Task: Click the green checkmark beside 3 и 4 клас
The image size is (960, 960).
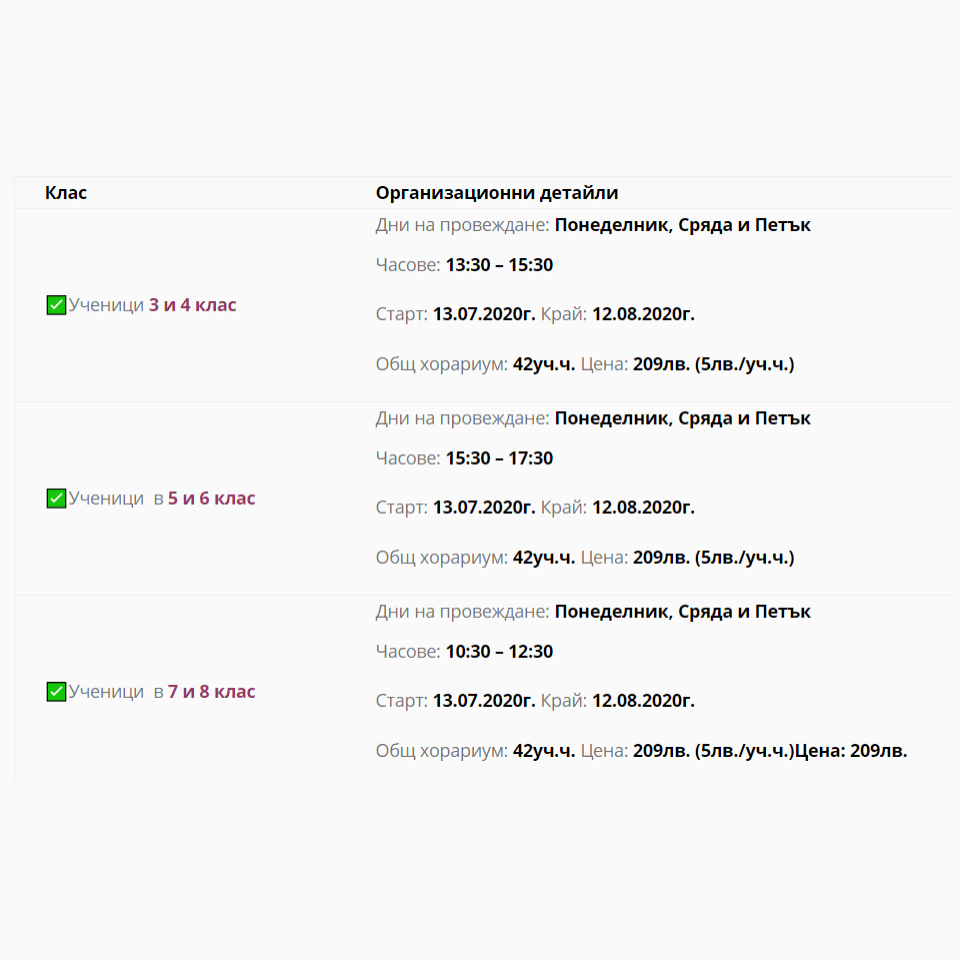Action: pos(56,305)
